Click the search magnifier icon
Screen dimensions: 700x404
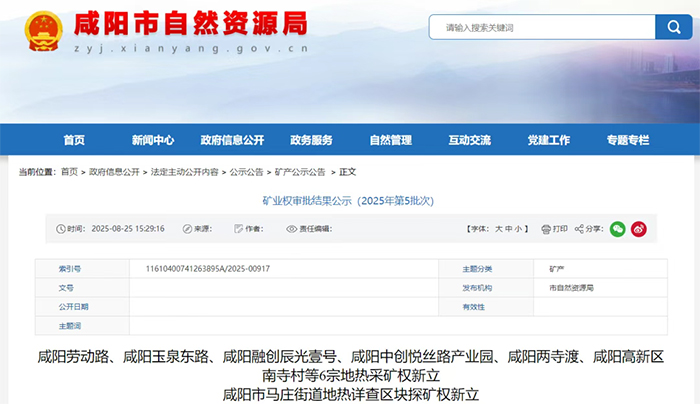[x=666, y=27]
